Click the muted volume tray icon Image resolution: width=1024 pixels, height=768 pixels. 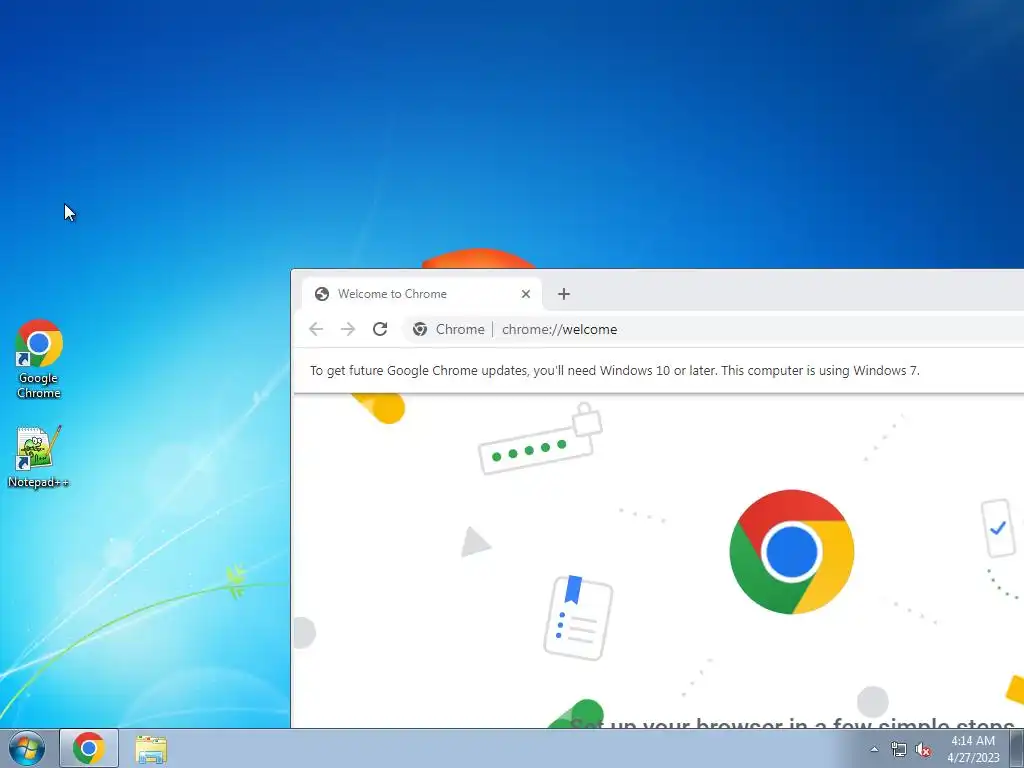tap(923, 750)
